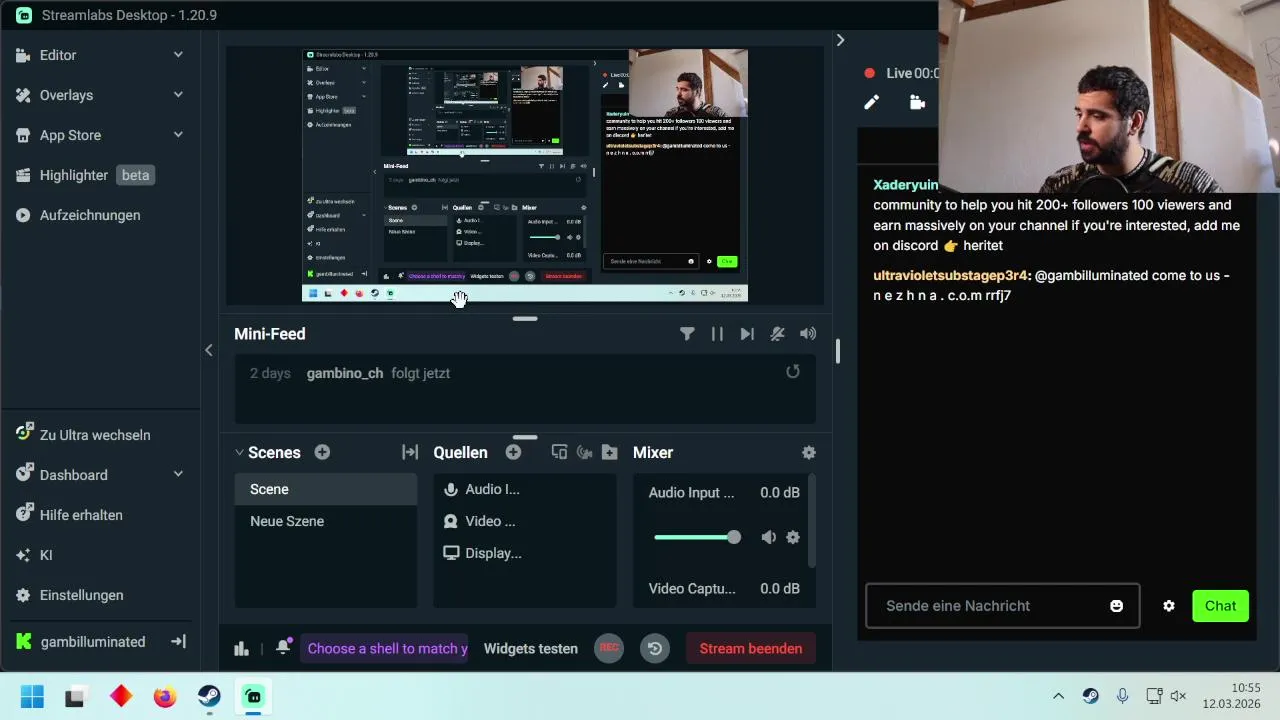
Task: Select the Audio Input source
Action: [525, 489]
